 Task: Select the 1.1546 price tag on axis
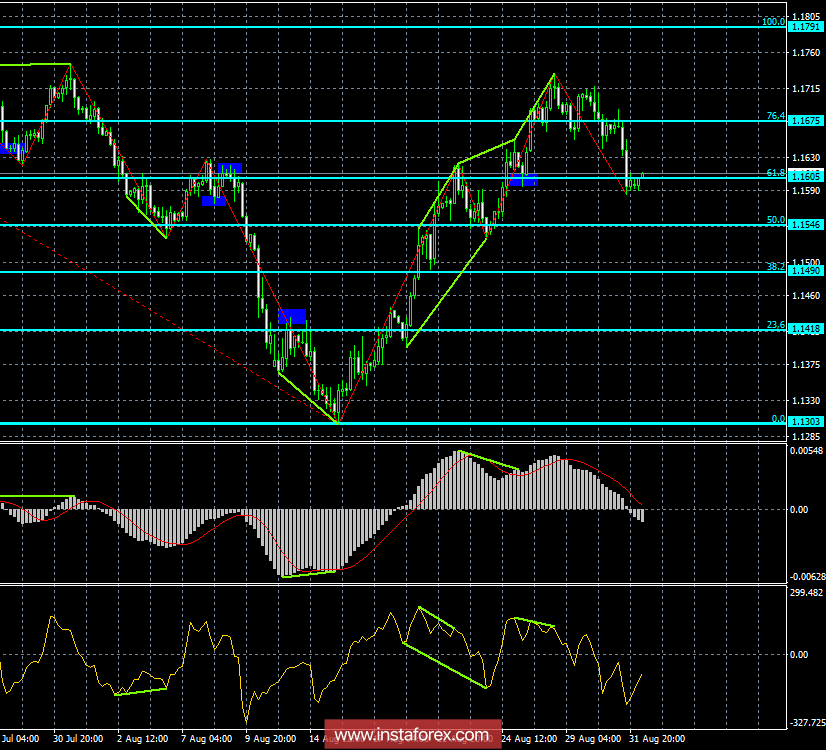(805, 225)
